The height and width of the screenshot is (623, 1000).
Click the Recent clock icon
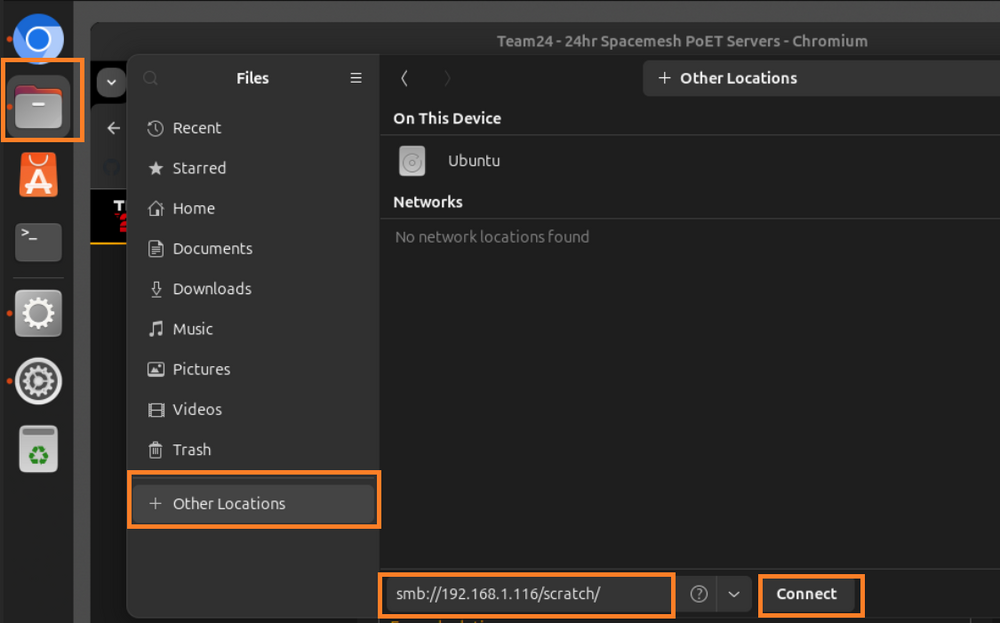[x=156, y=128]
